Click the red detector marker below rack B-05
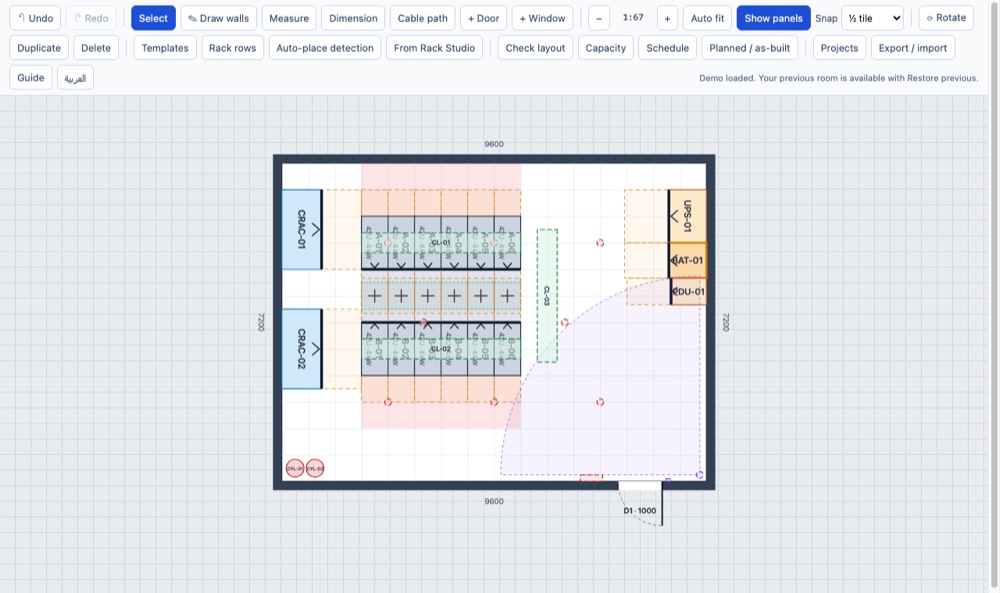The image size is (1000, 593). 494,402
